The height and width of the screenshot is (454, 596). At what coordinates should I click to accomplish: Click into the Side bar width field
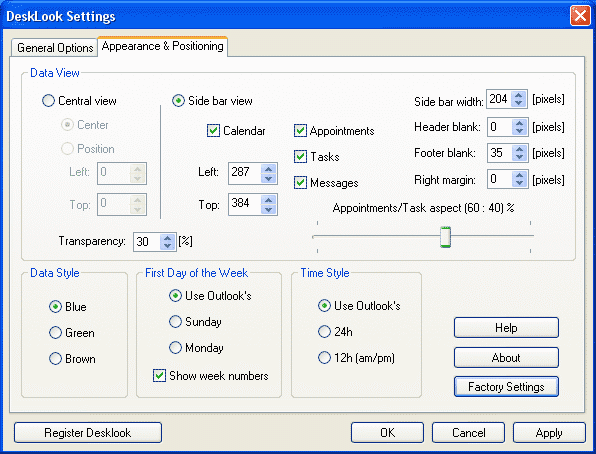pyautogui.click(x=499, y=99)
